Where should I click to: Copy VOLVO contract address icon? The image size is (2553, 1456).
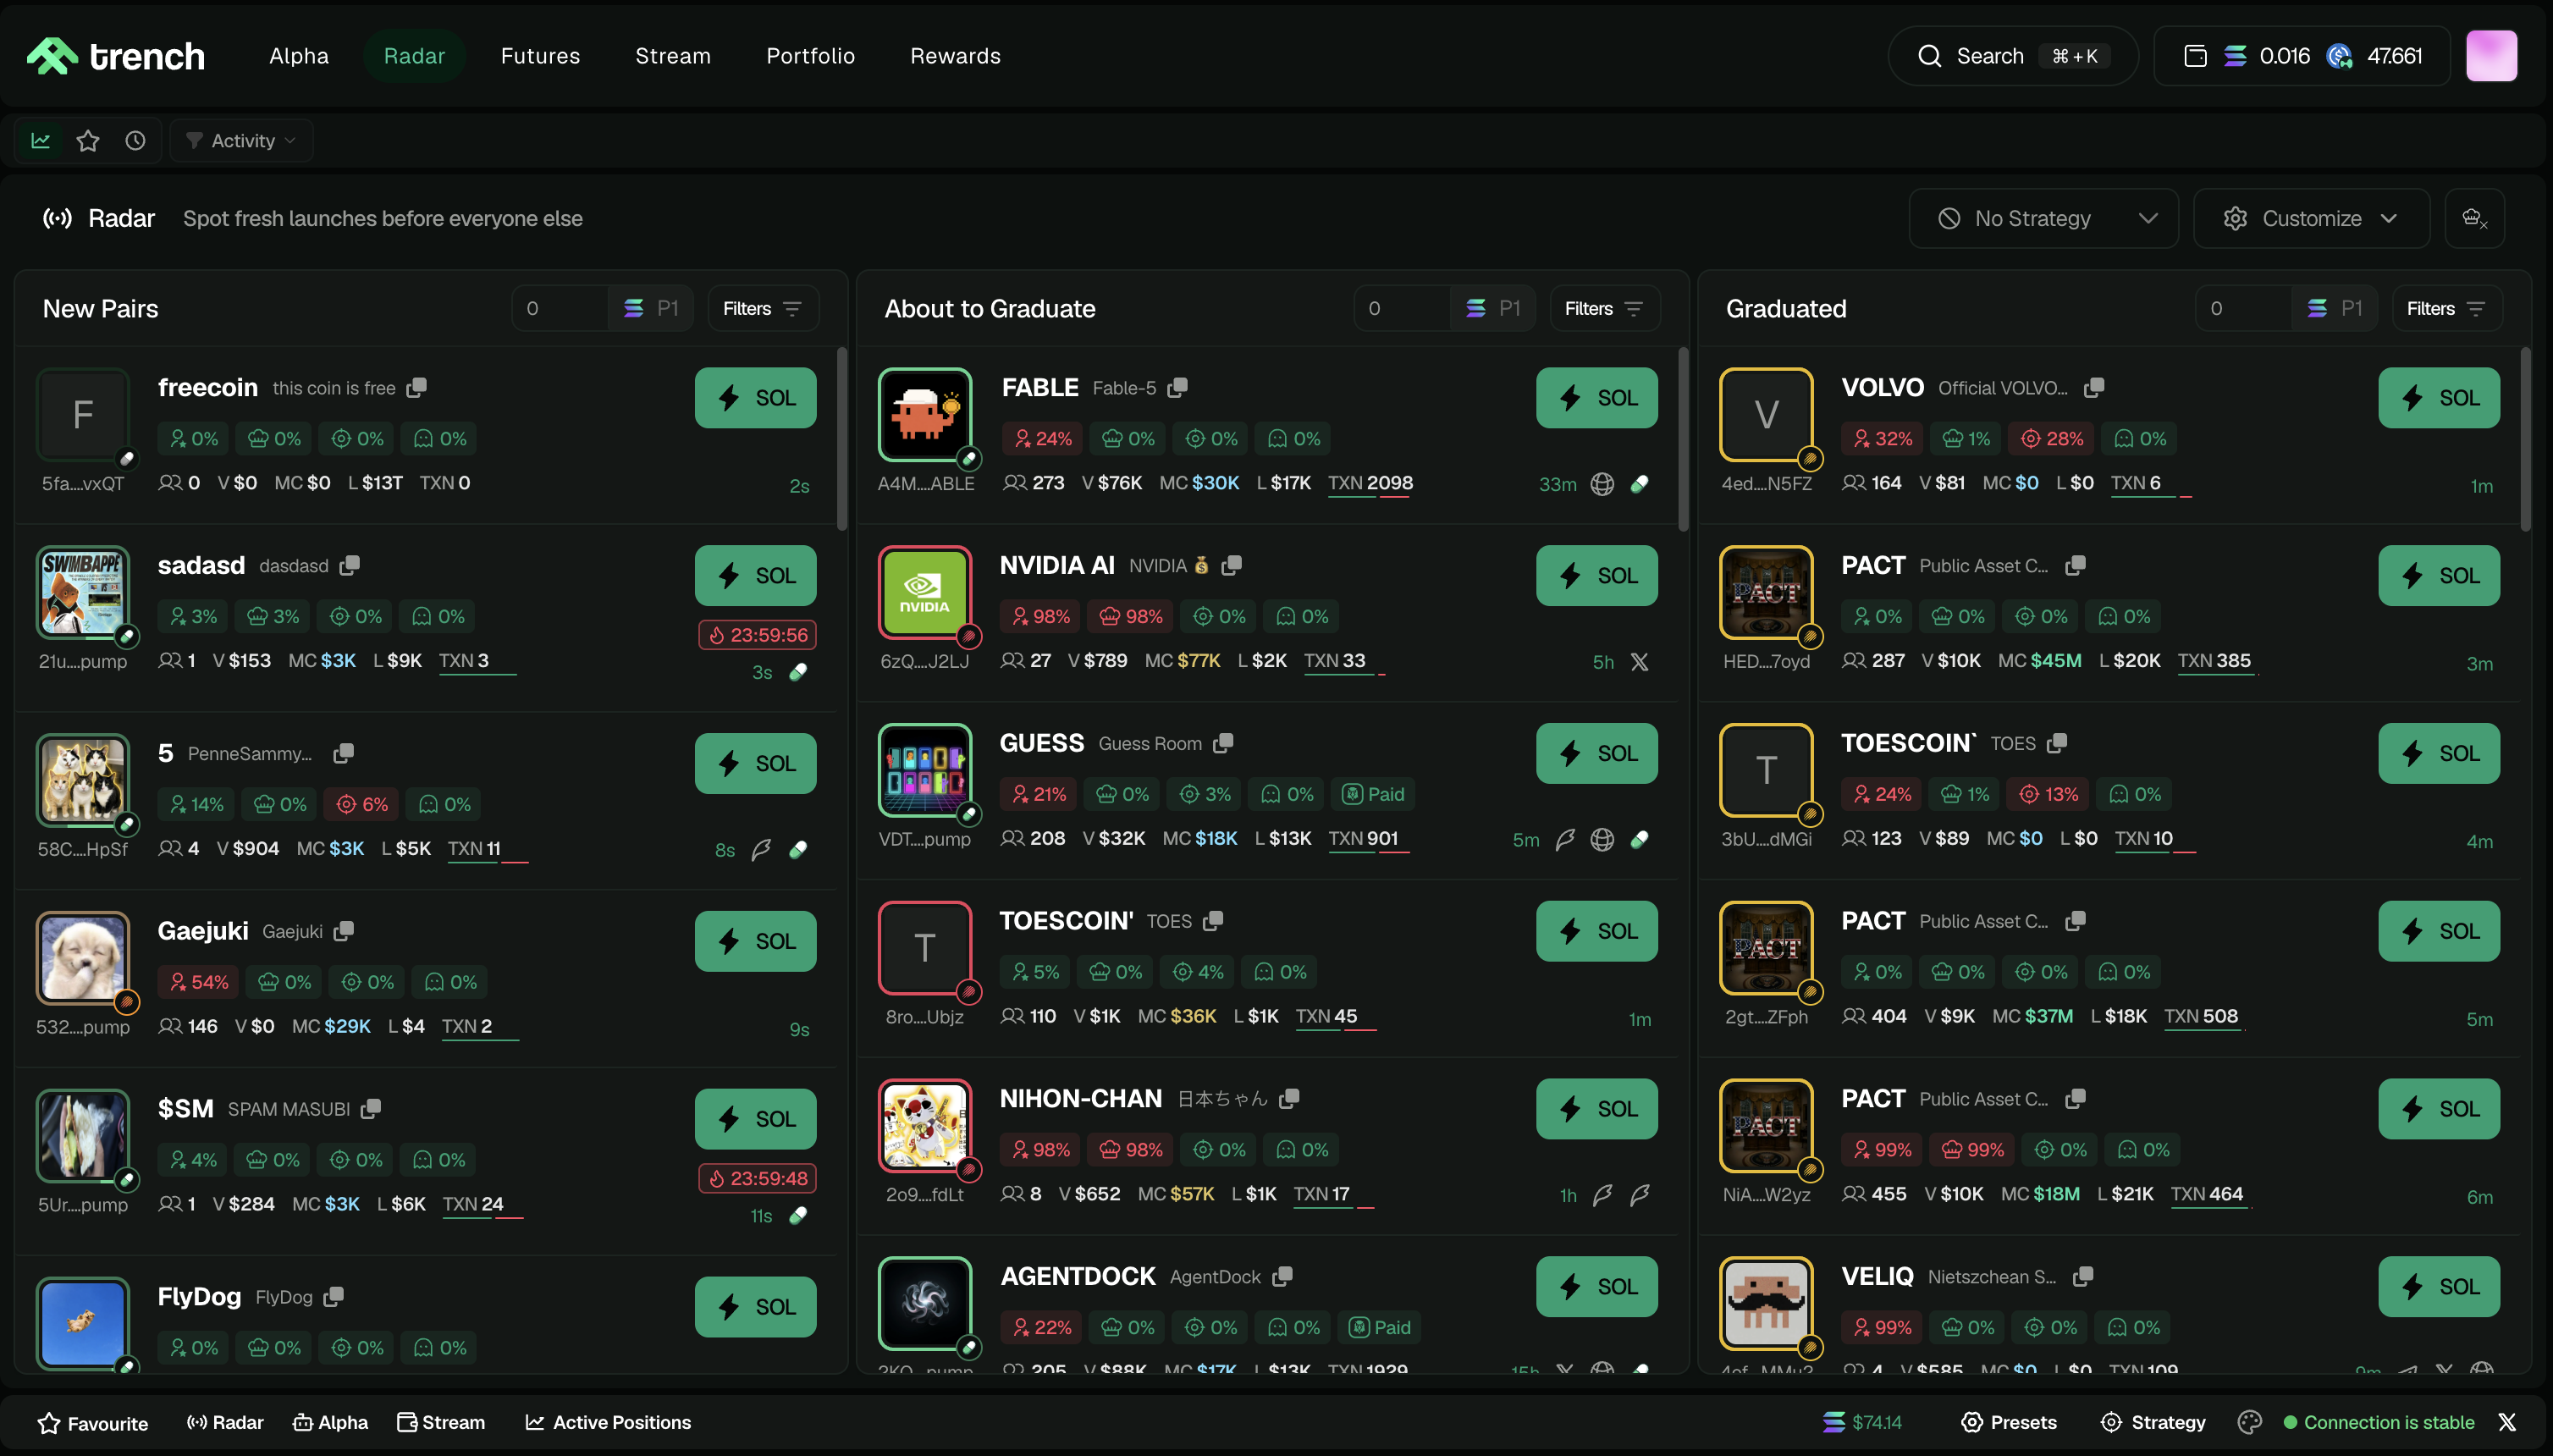point(2094,387)
